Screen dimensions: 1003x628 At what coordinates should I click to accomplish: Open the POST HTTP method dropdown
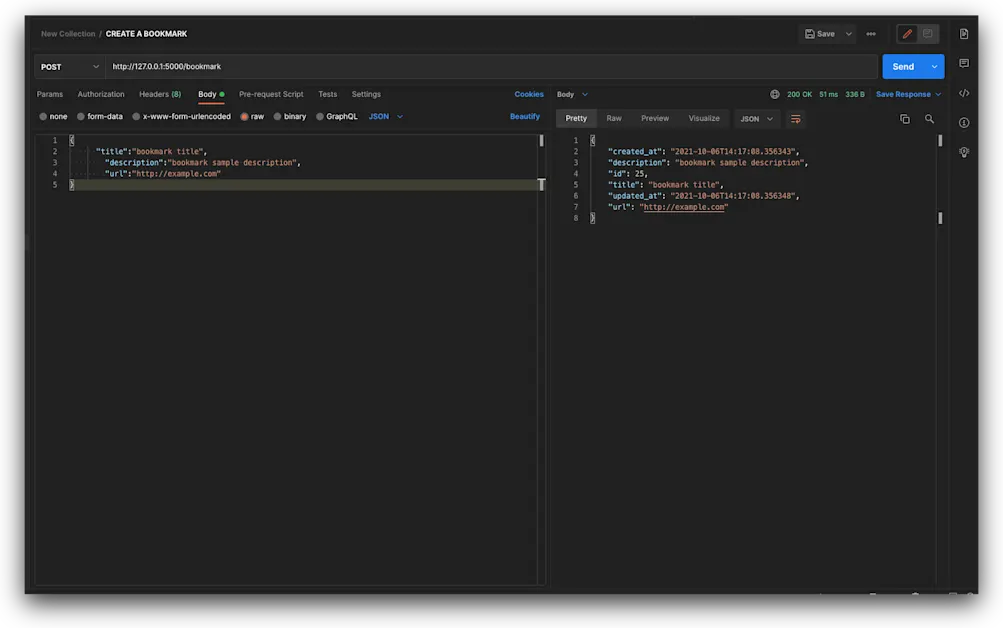[x=69, y=67]
